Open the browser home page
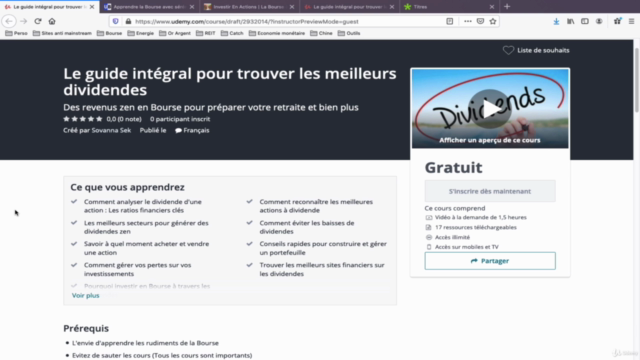 (52, 21)
